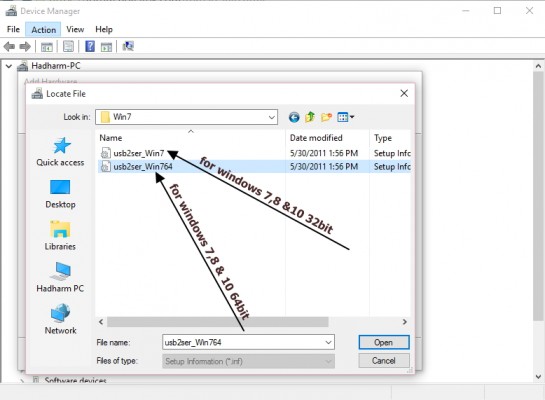Create new folder icon in Locate File
The width and height of the screenshot is (545, 400).
tap(326, 117)
